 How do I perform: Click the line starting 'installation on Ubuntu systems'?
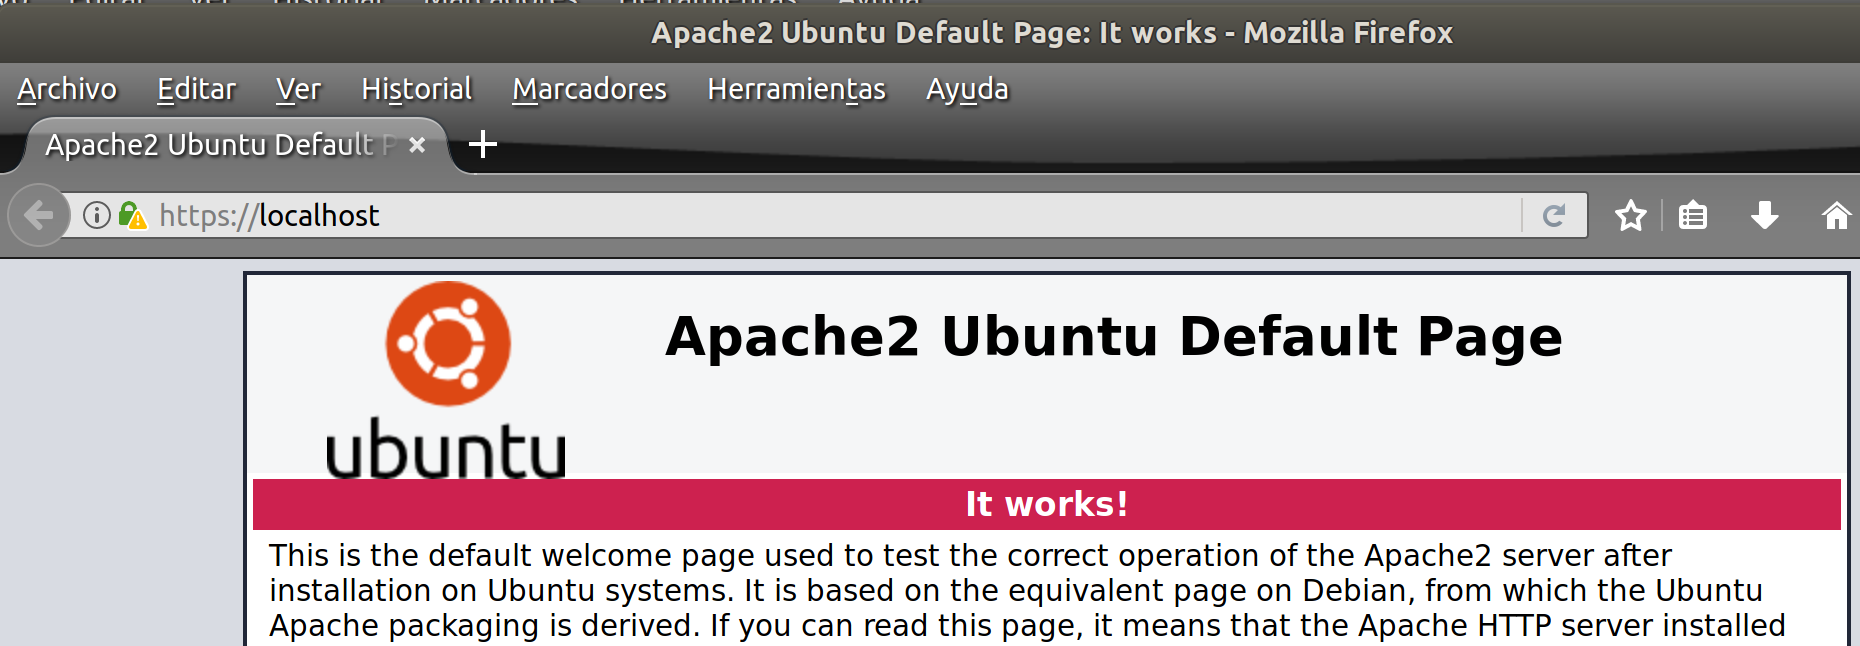[x=1016, y=590]
